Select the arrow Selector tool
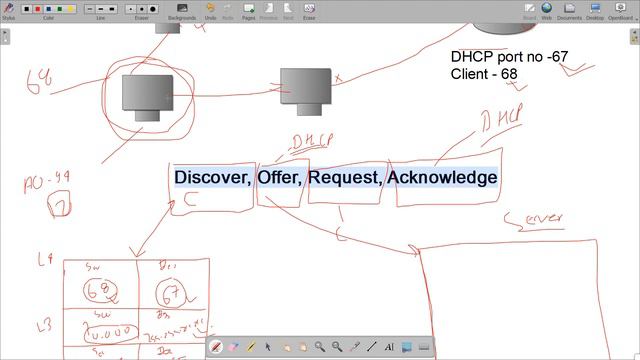Image resolution: width=640 pixels, height=360 pixels. click(x=268, y=347)
